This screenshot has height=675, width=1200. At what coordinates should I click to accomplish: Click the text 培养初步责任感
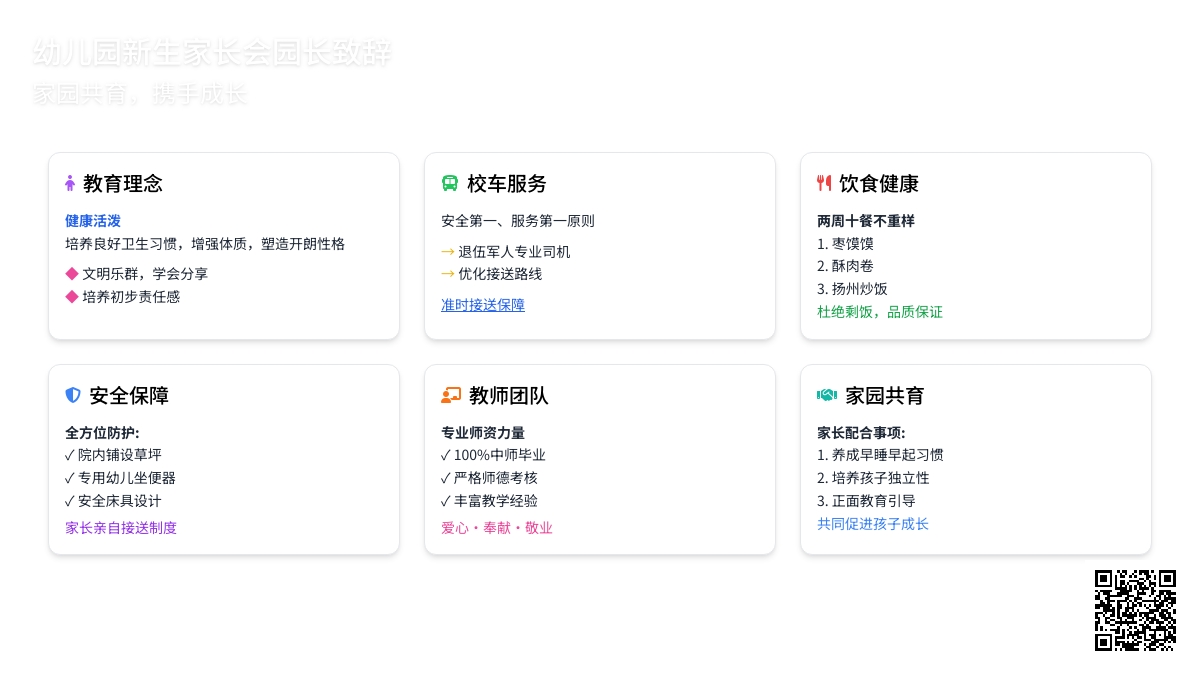131,297
